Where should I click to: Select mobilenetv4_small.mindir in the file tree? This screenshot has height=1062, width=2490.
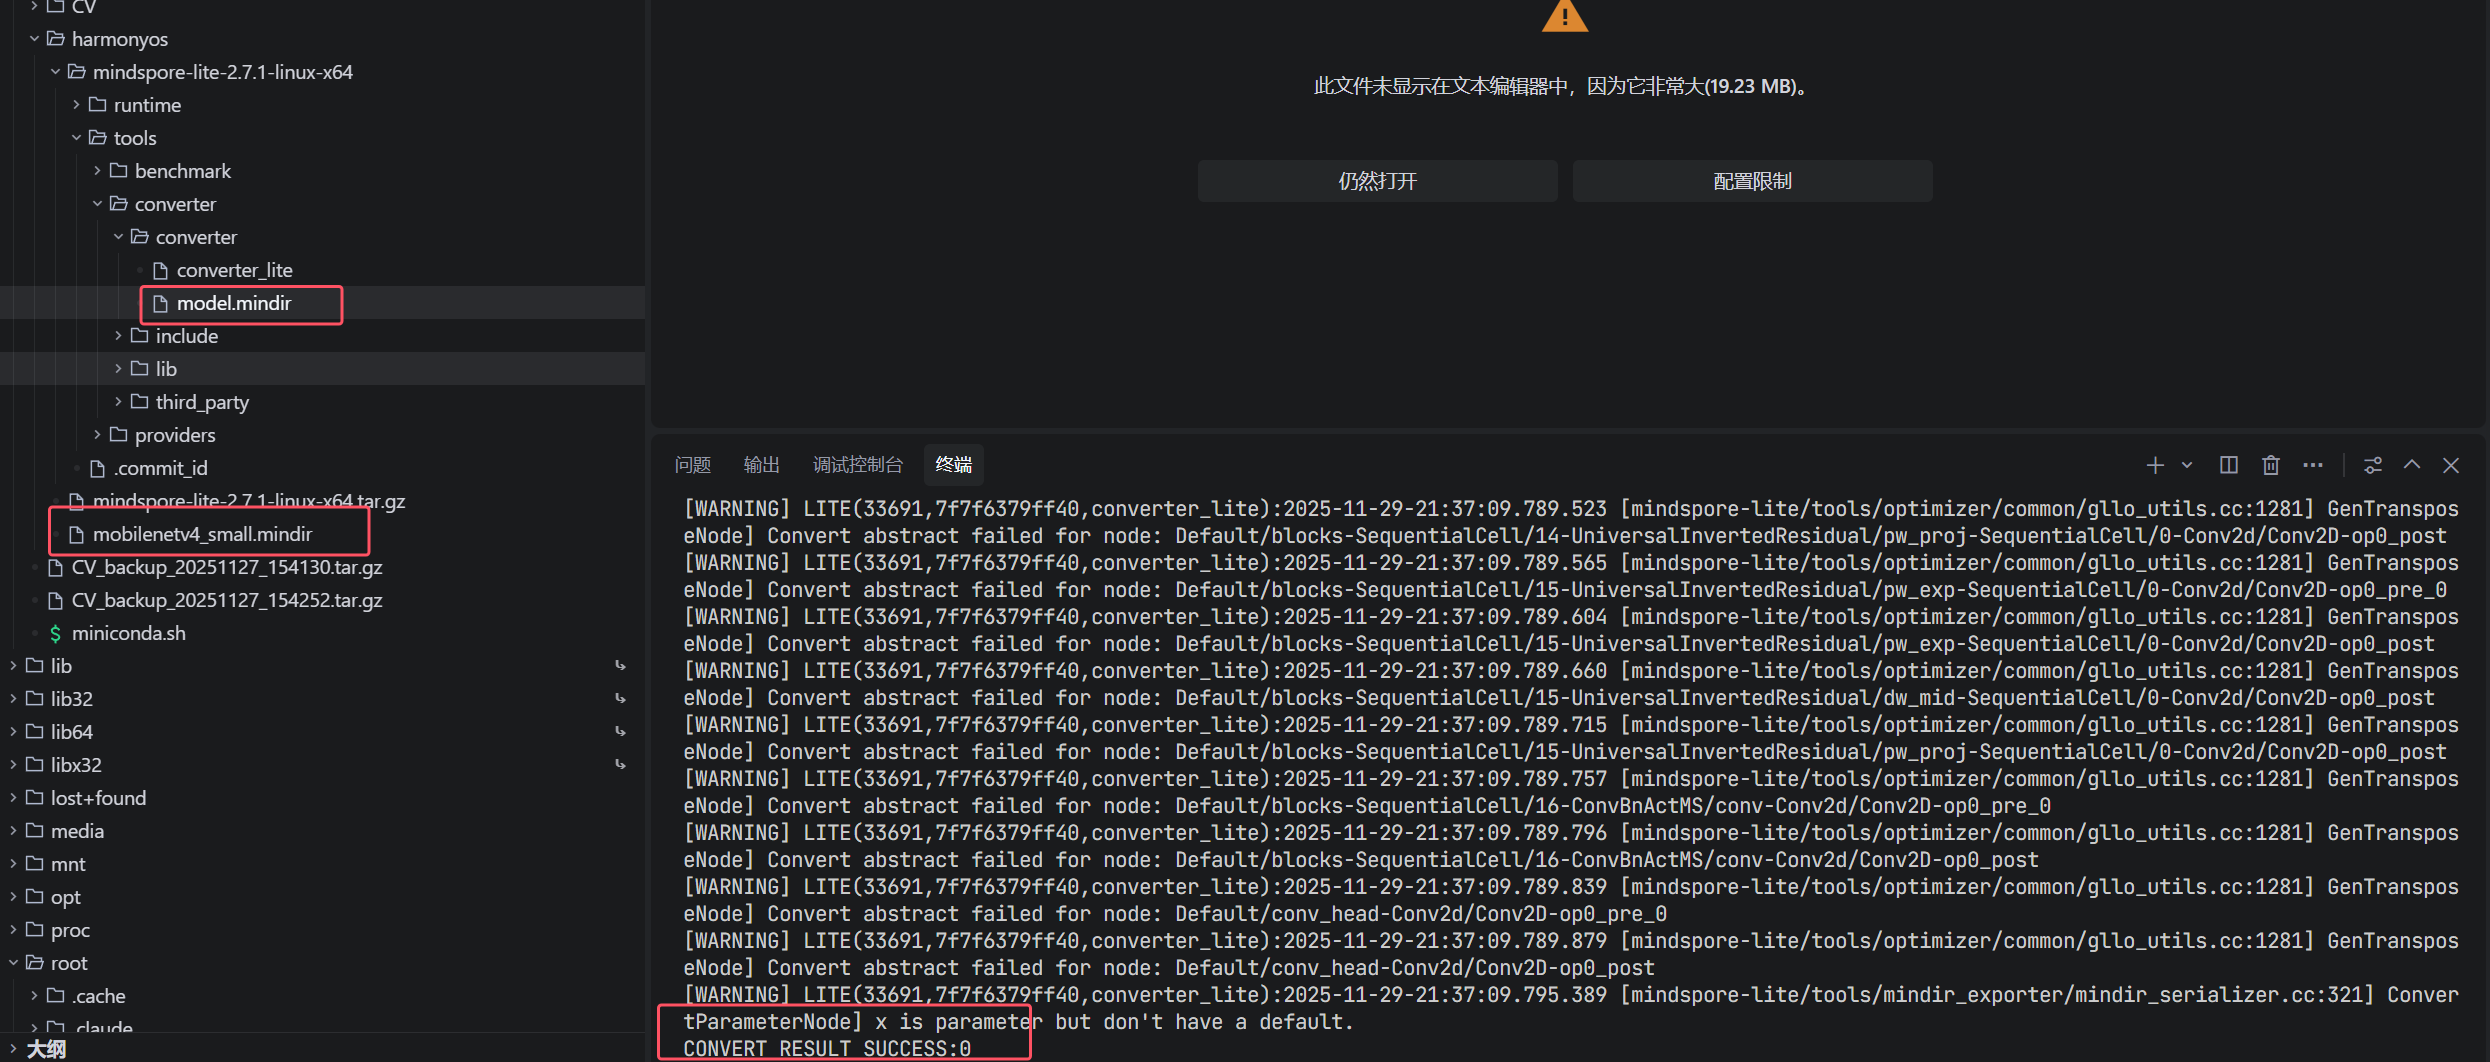[x=202, y=534]
